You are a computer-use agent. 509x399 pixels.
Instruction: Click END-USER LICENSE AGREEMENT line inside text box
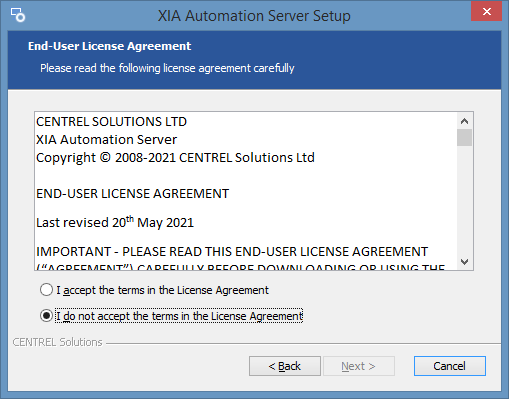pos(132,194)
